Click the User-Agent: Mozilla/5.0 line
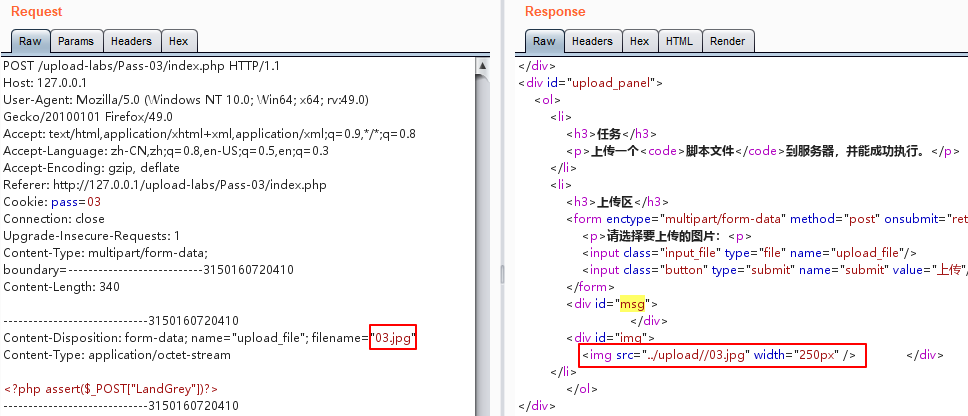968x416 pixels. (186, 99)
